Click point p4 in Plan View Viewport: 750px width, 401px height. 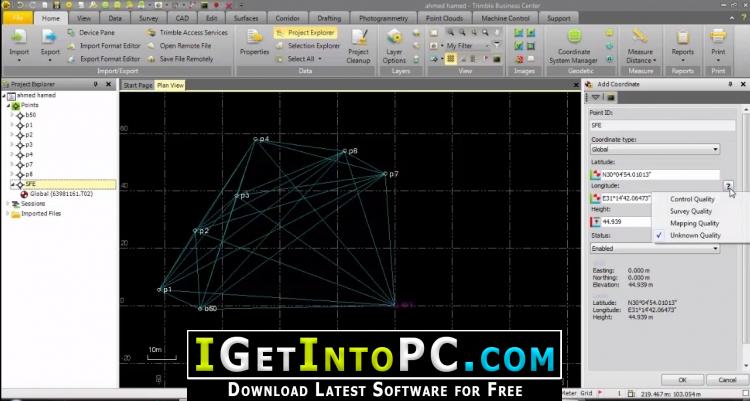[256, 139]
